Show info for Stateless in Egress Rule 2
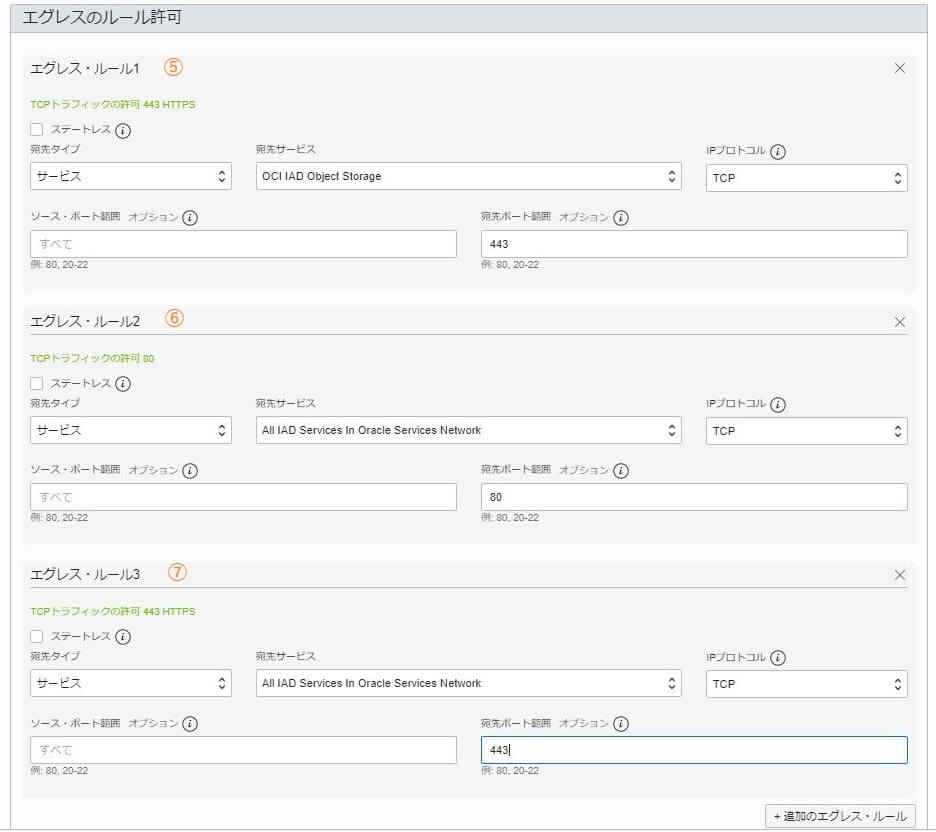This screenshot has width=936, height=832. tap(123, 384)
